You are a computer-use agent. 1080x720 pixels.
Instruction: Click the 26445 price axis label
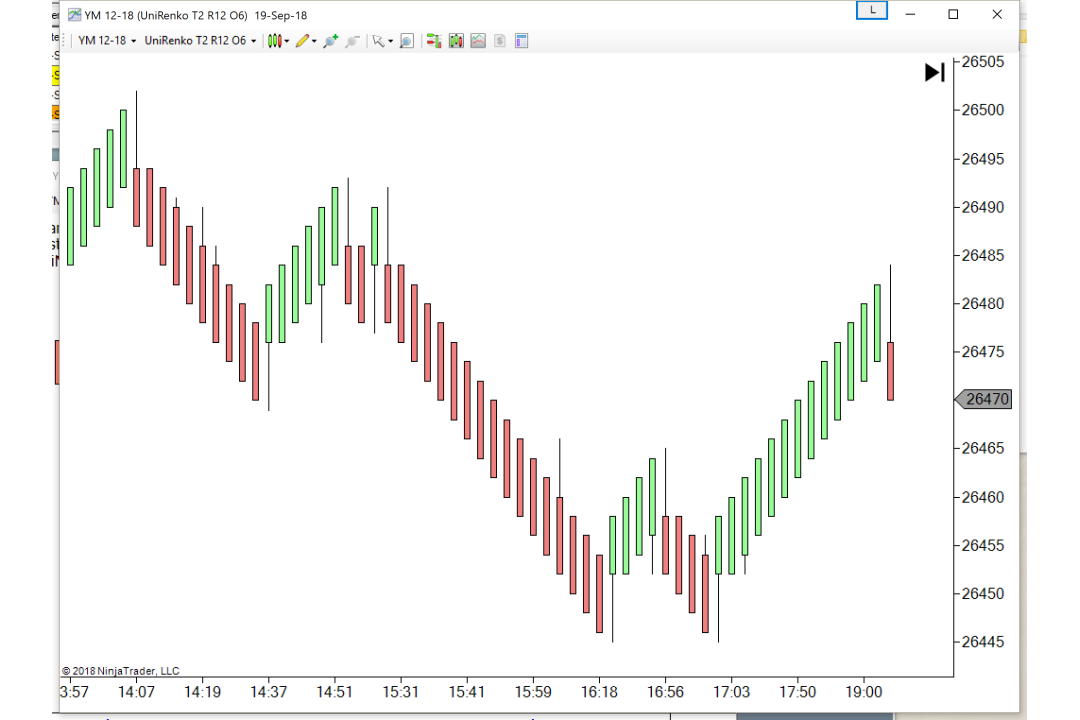(x=983, y=642)
